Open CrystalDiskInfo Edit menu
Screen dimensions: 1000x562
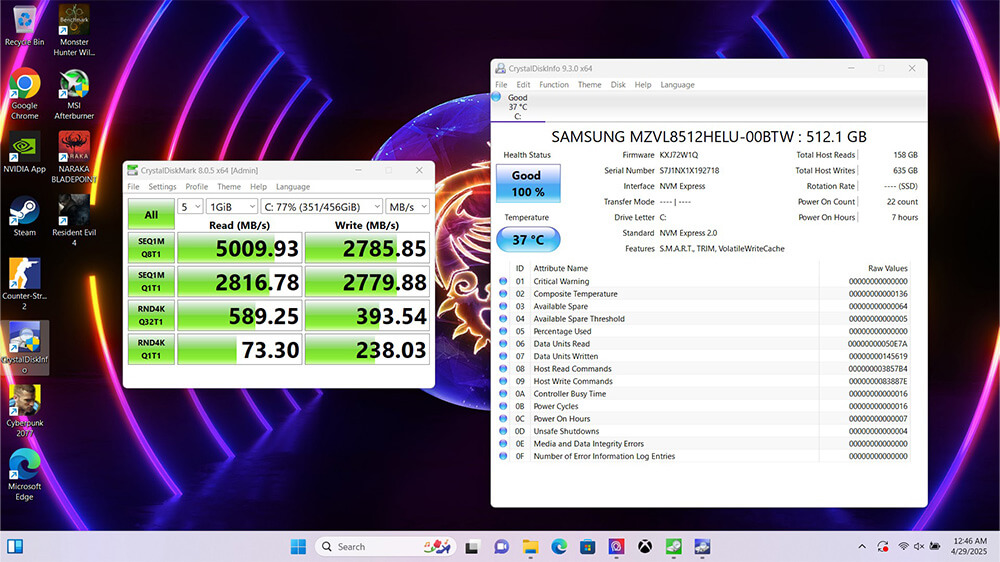(523, 85)
